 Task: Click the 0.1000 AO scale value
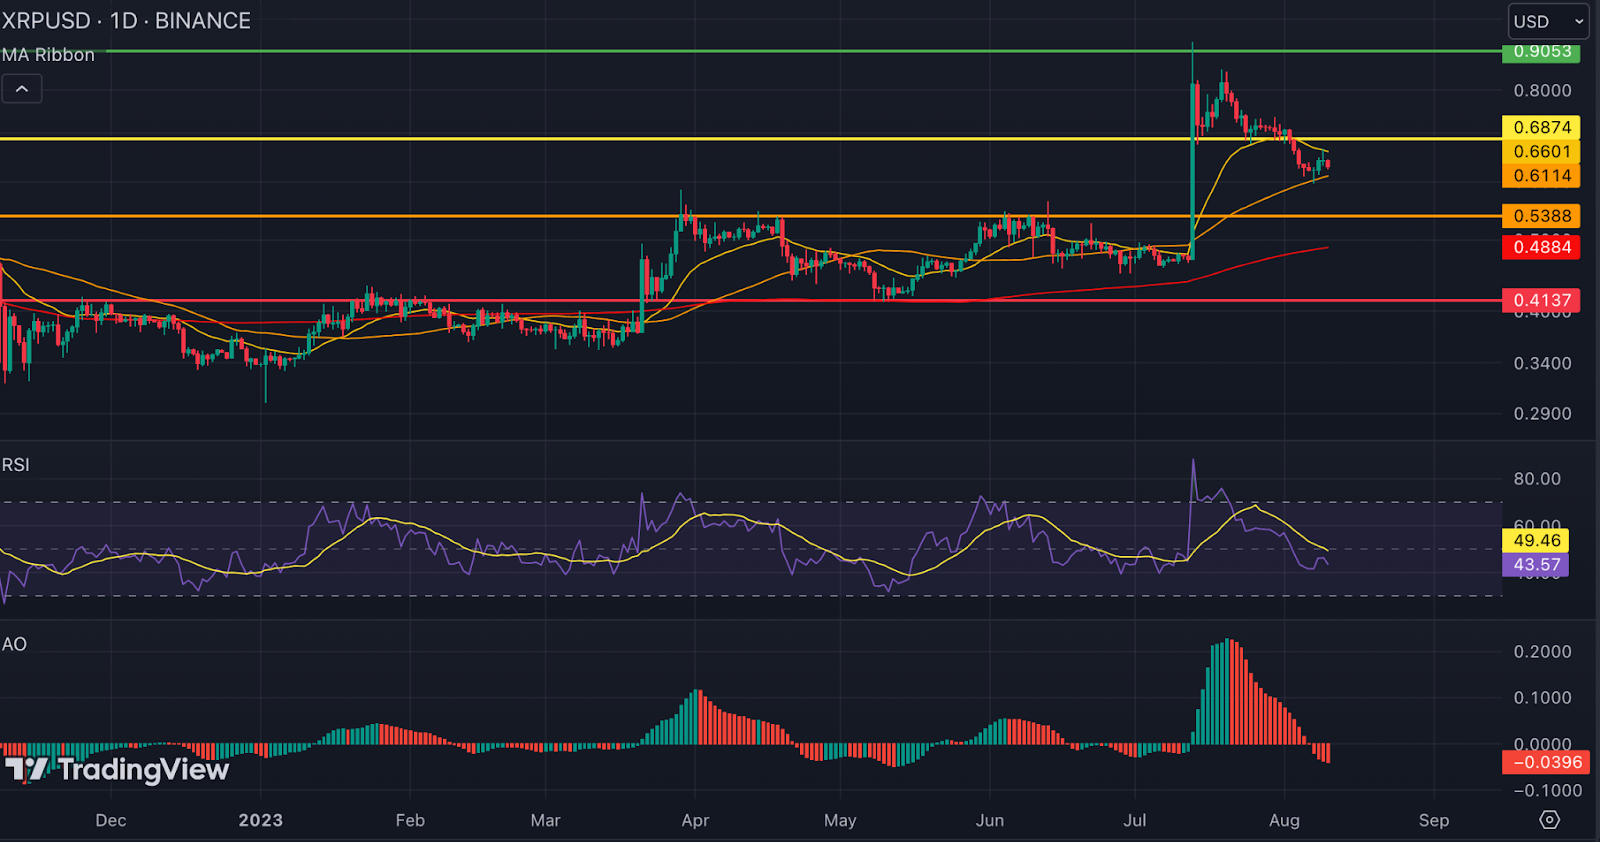click(x=1542, y=697)
